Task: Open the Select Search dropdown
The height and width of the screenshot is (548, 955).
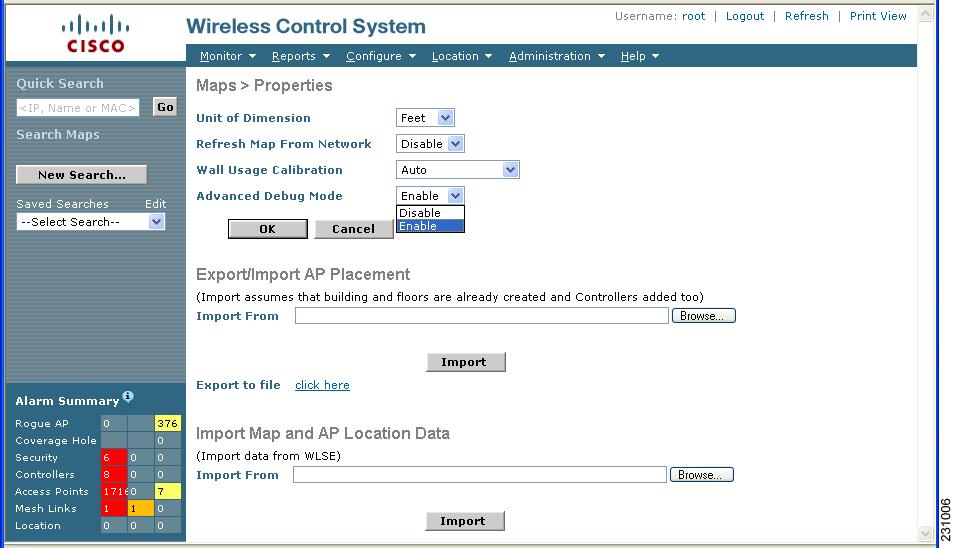Action: [x=90, y=222]
